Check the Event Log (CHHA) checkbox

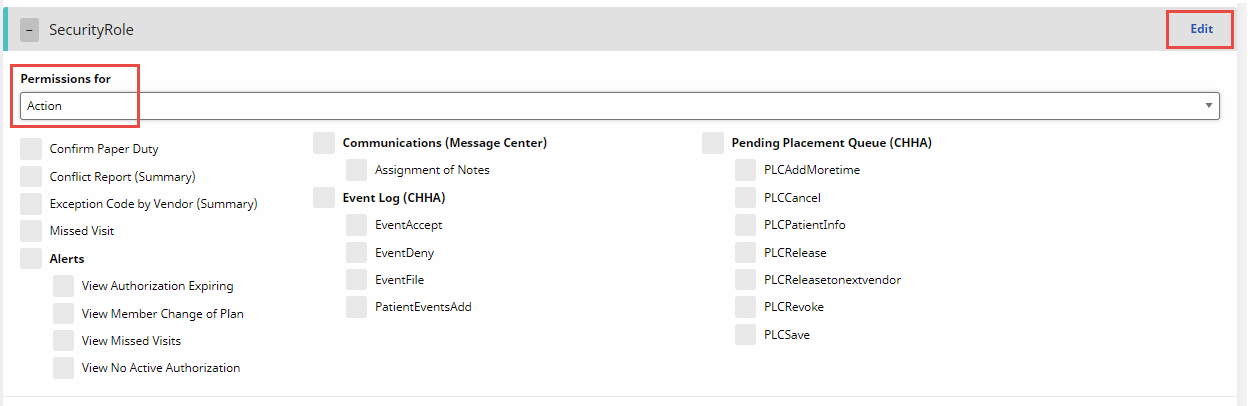[324, 198]
